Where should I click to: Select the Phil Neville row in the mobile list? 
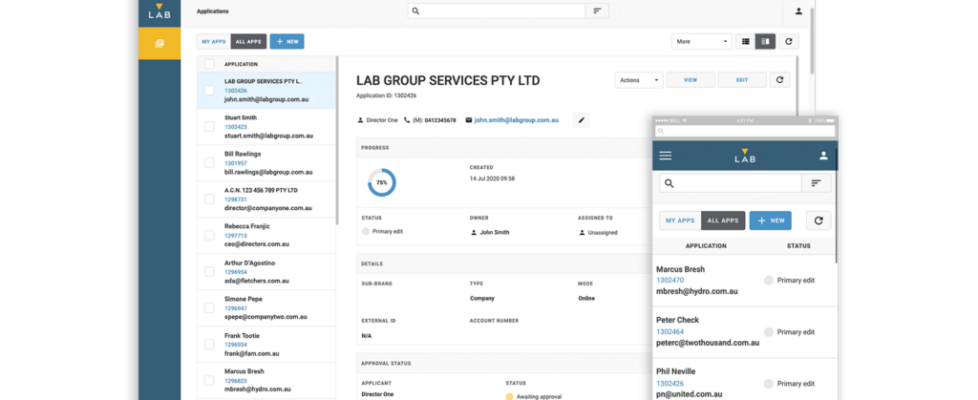click(745, 379)
